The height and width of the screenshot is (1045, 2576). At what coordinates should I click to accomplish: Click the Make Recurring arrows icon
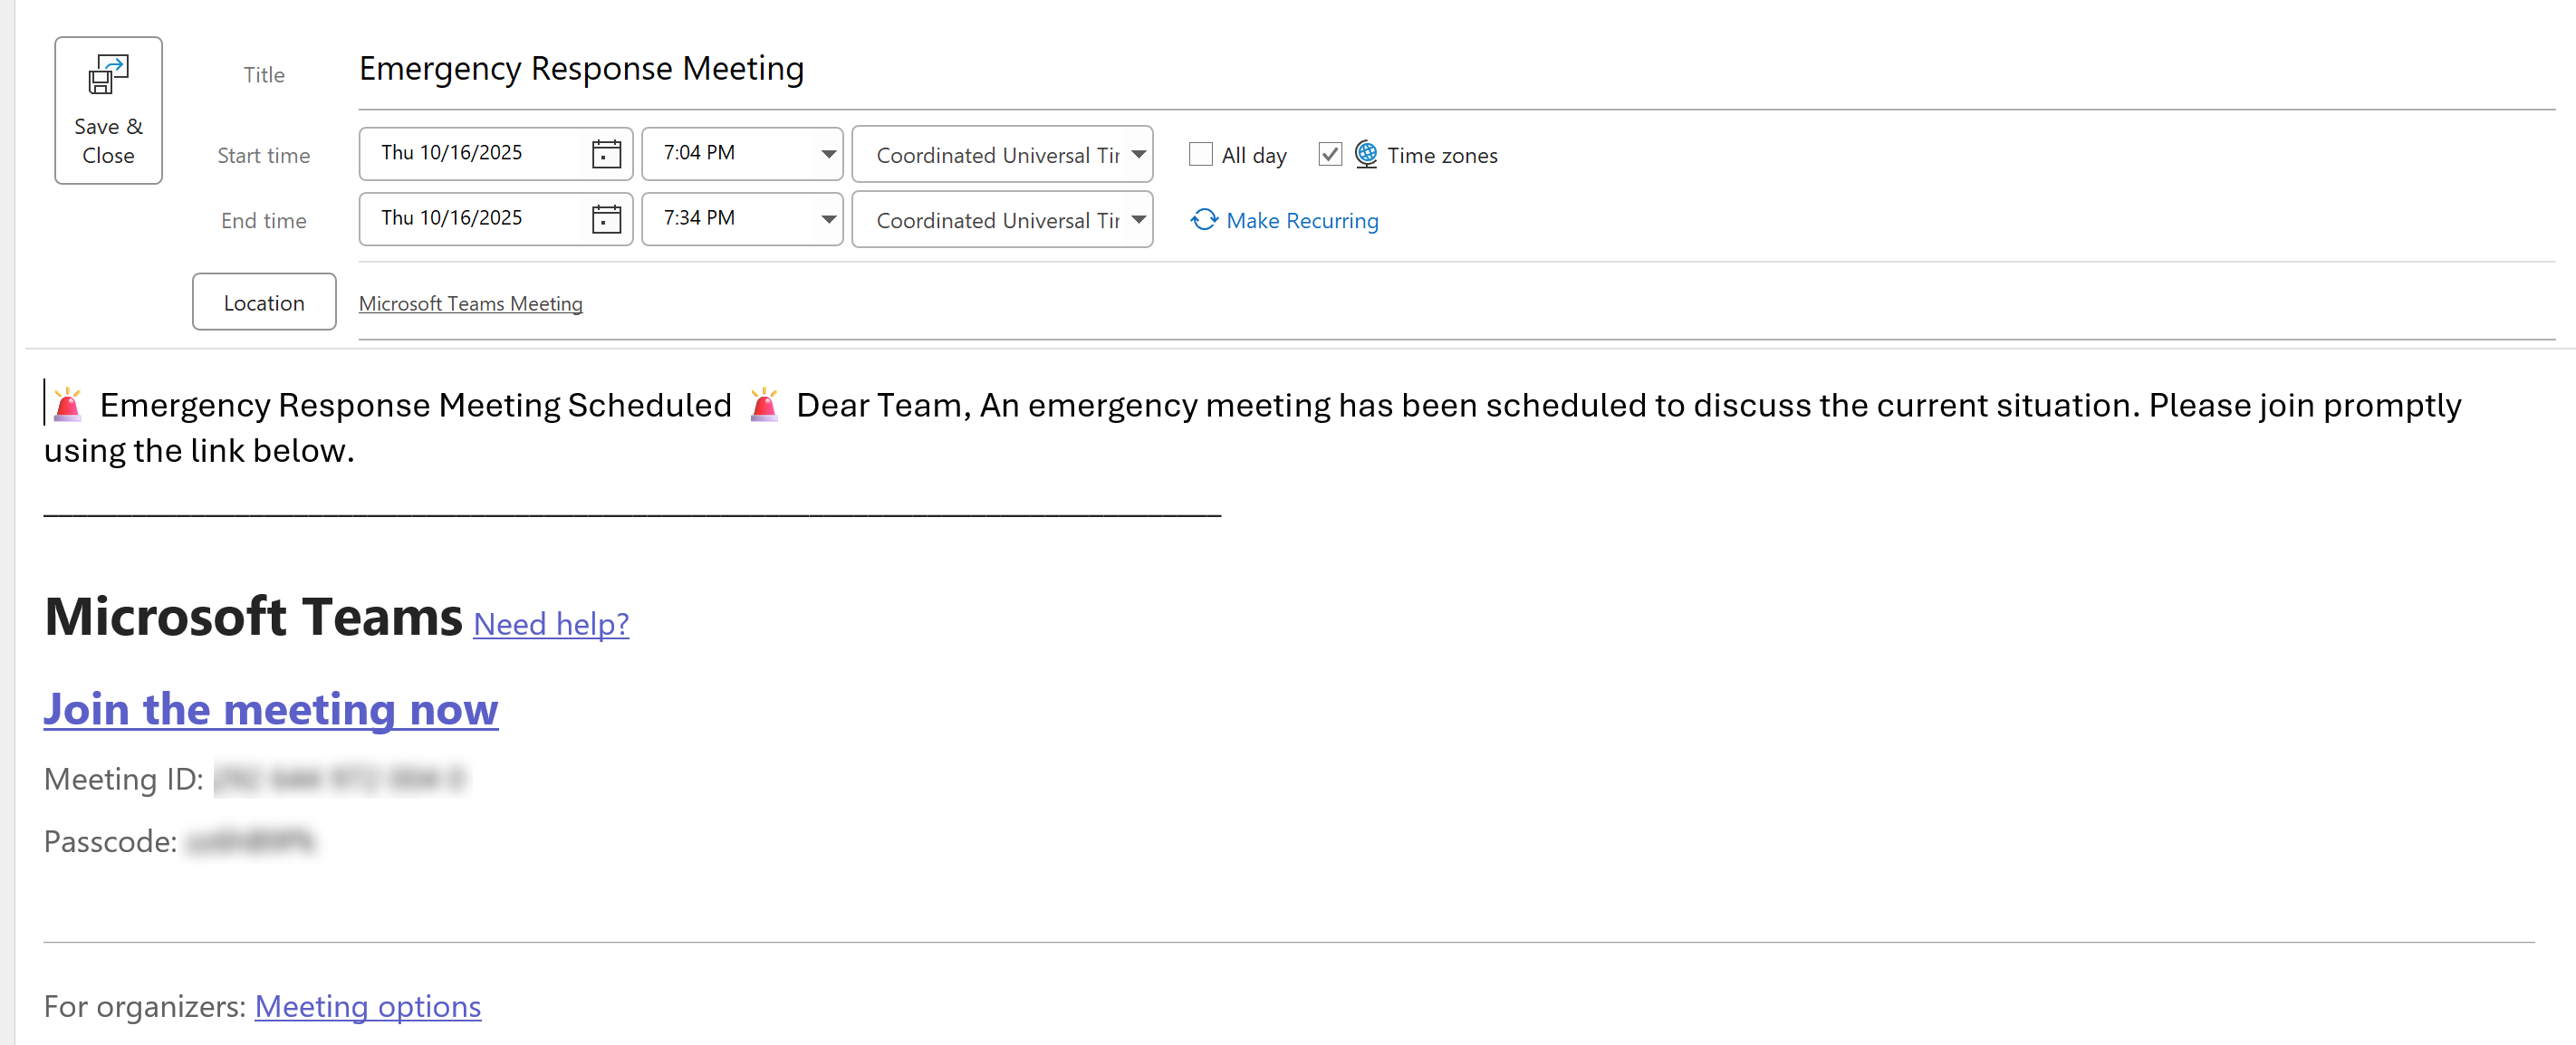1204,219
